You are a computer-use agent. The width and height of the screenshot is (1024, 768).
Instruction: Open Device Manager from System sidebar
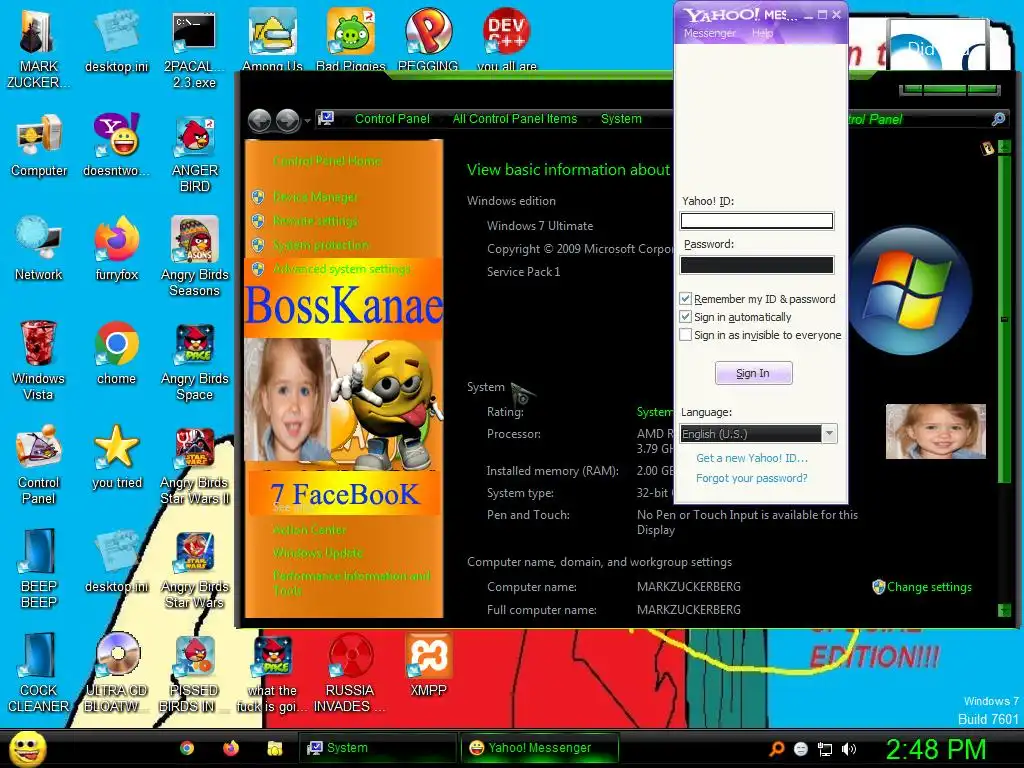315,197
